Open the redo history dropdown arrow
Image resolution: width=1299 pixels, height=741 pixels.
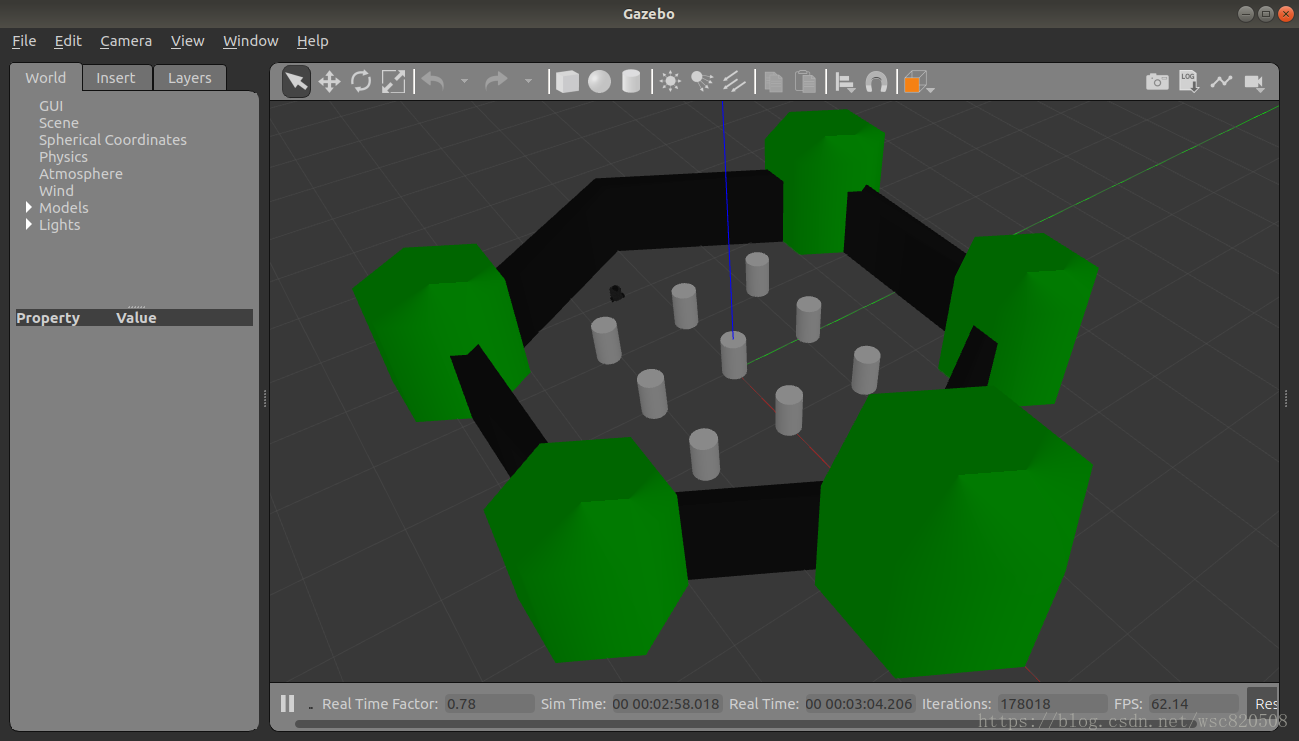(528, 82)
